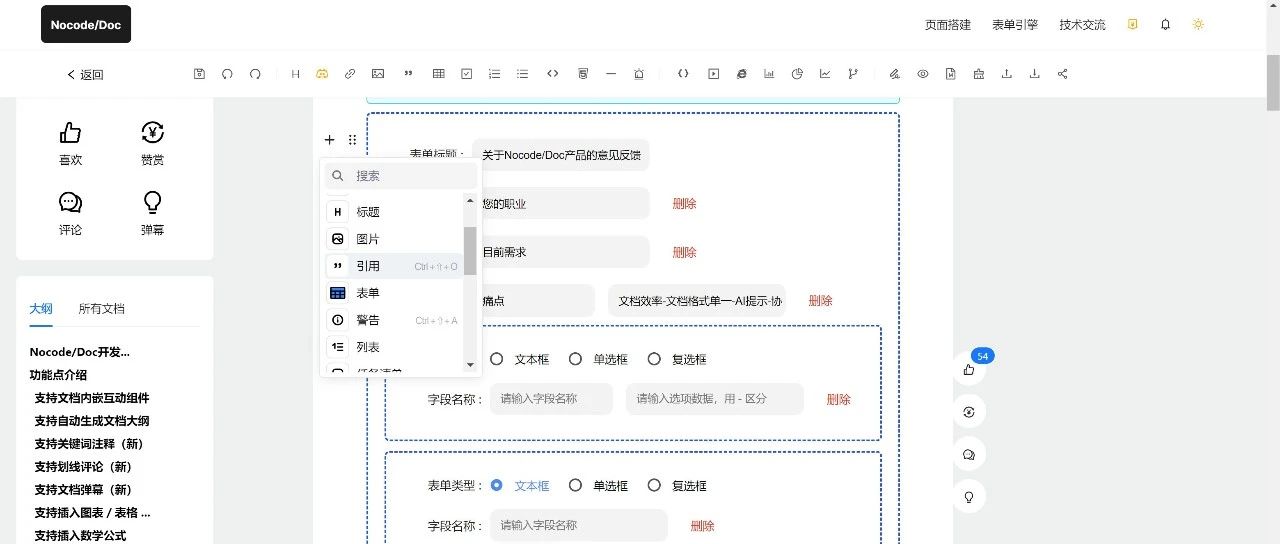Insert a hyperlink from the toolbar
This screenshot has height=544, width=1280.
pyautogui.click(x=350, y=74)
